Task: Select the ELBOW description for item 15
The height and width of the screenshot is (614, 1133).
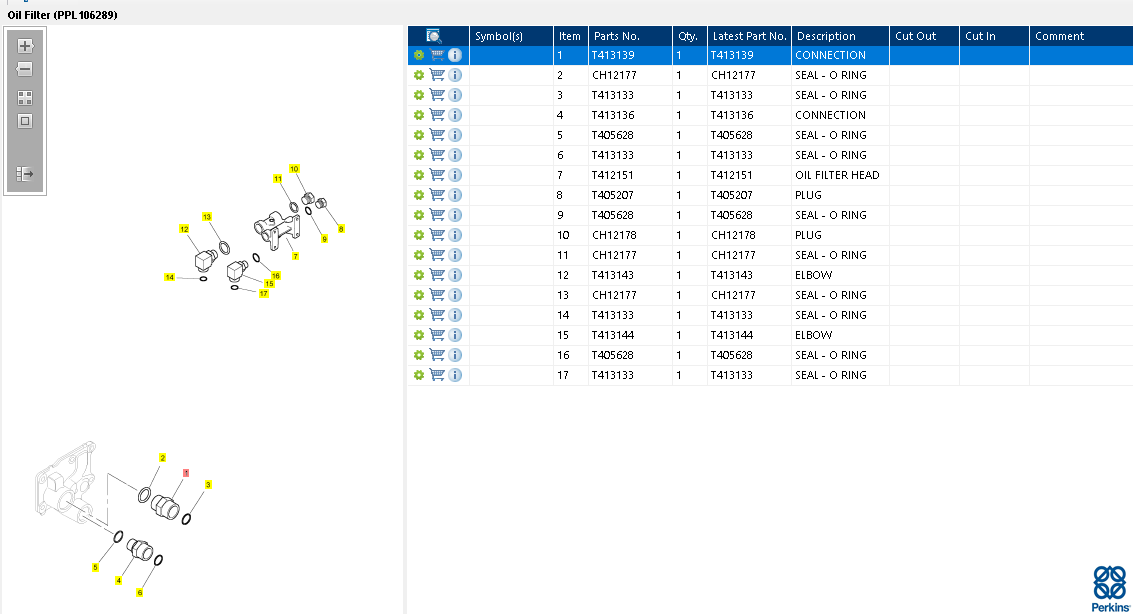Action: coord(814,335)
